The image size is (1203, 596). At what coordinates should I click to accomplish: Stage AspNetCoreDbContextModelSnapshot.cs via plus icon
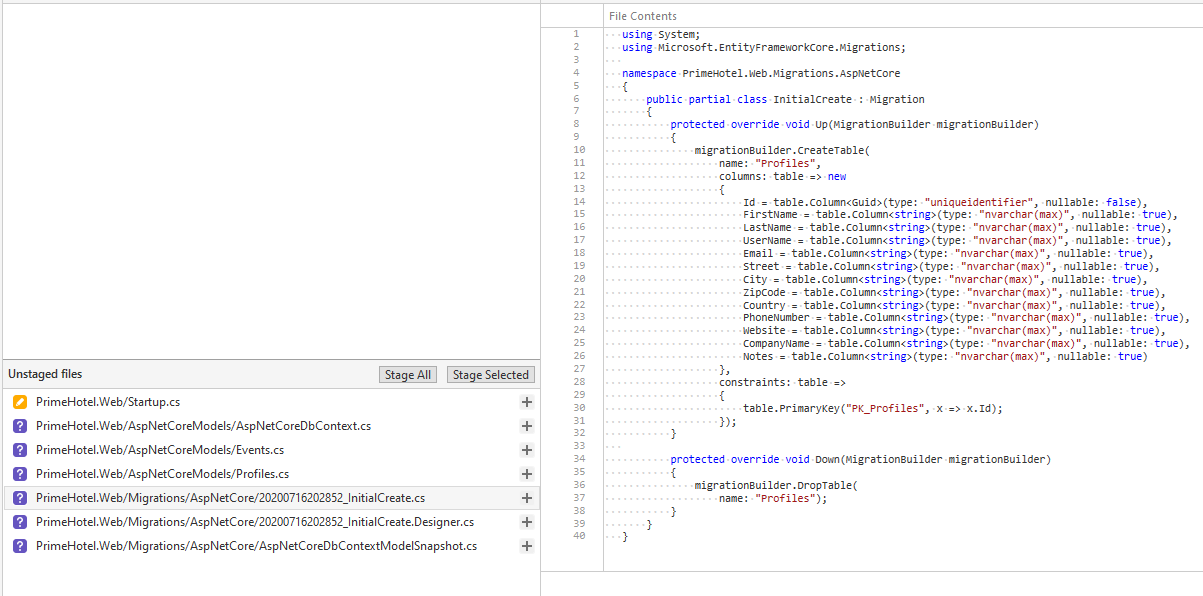(527, 546)
